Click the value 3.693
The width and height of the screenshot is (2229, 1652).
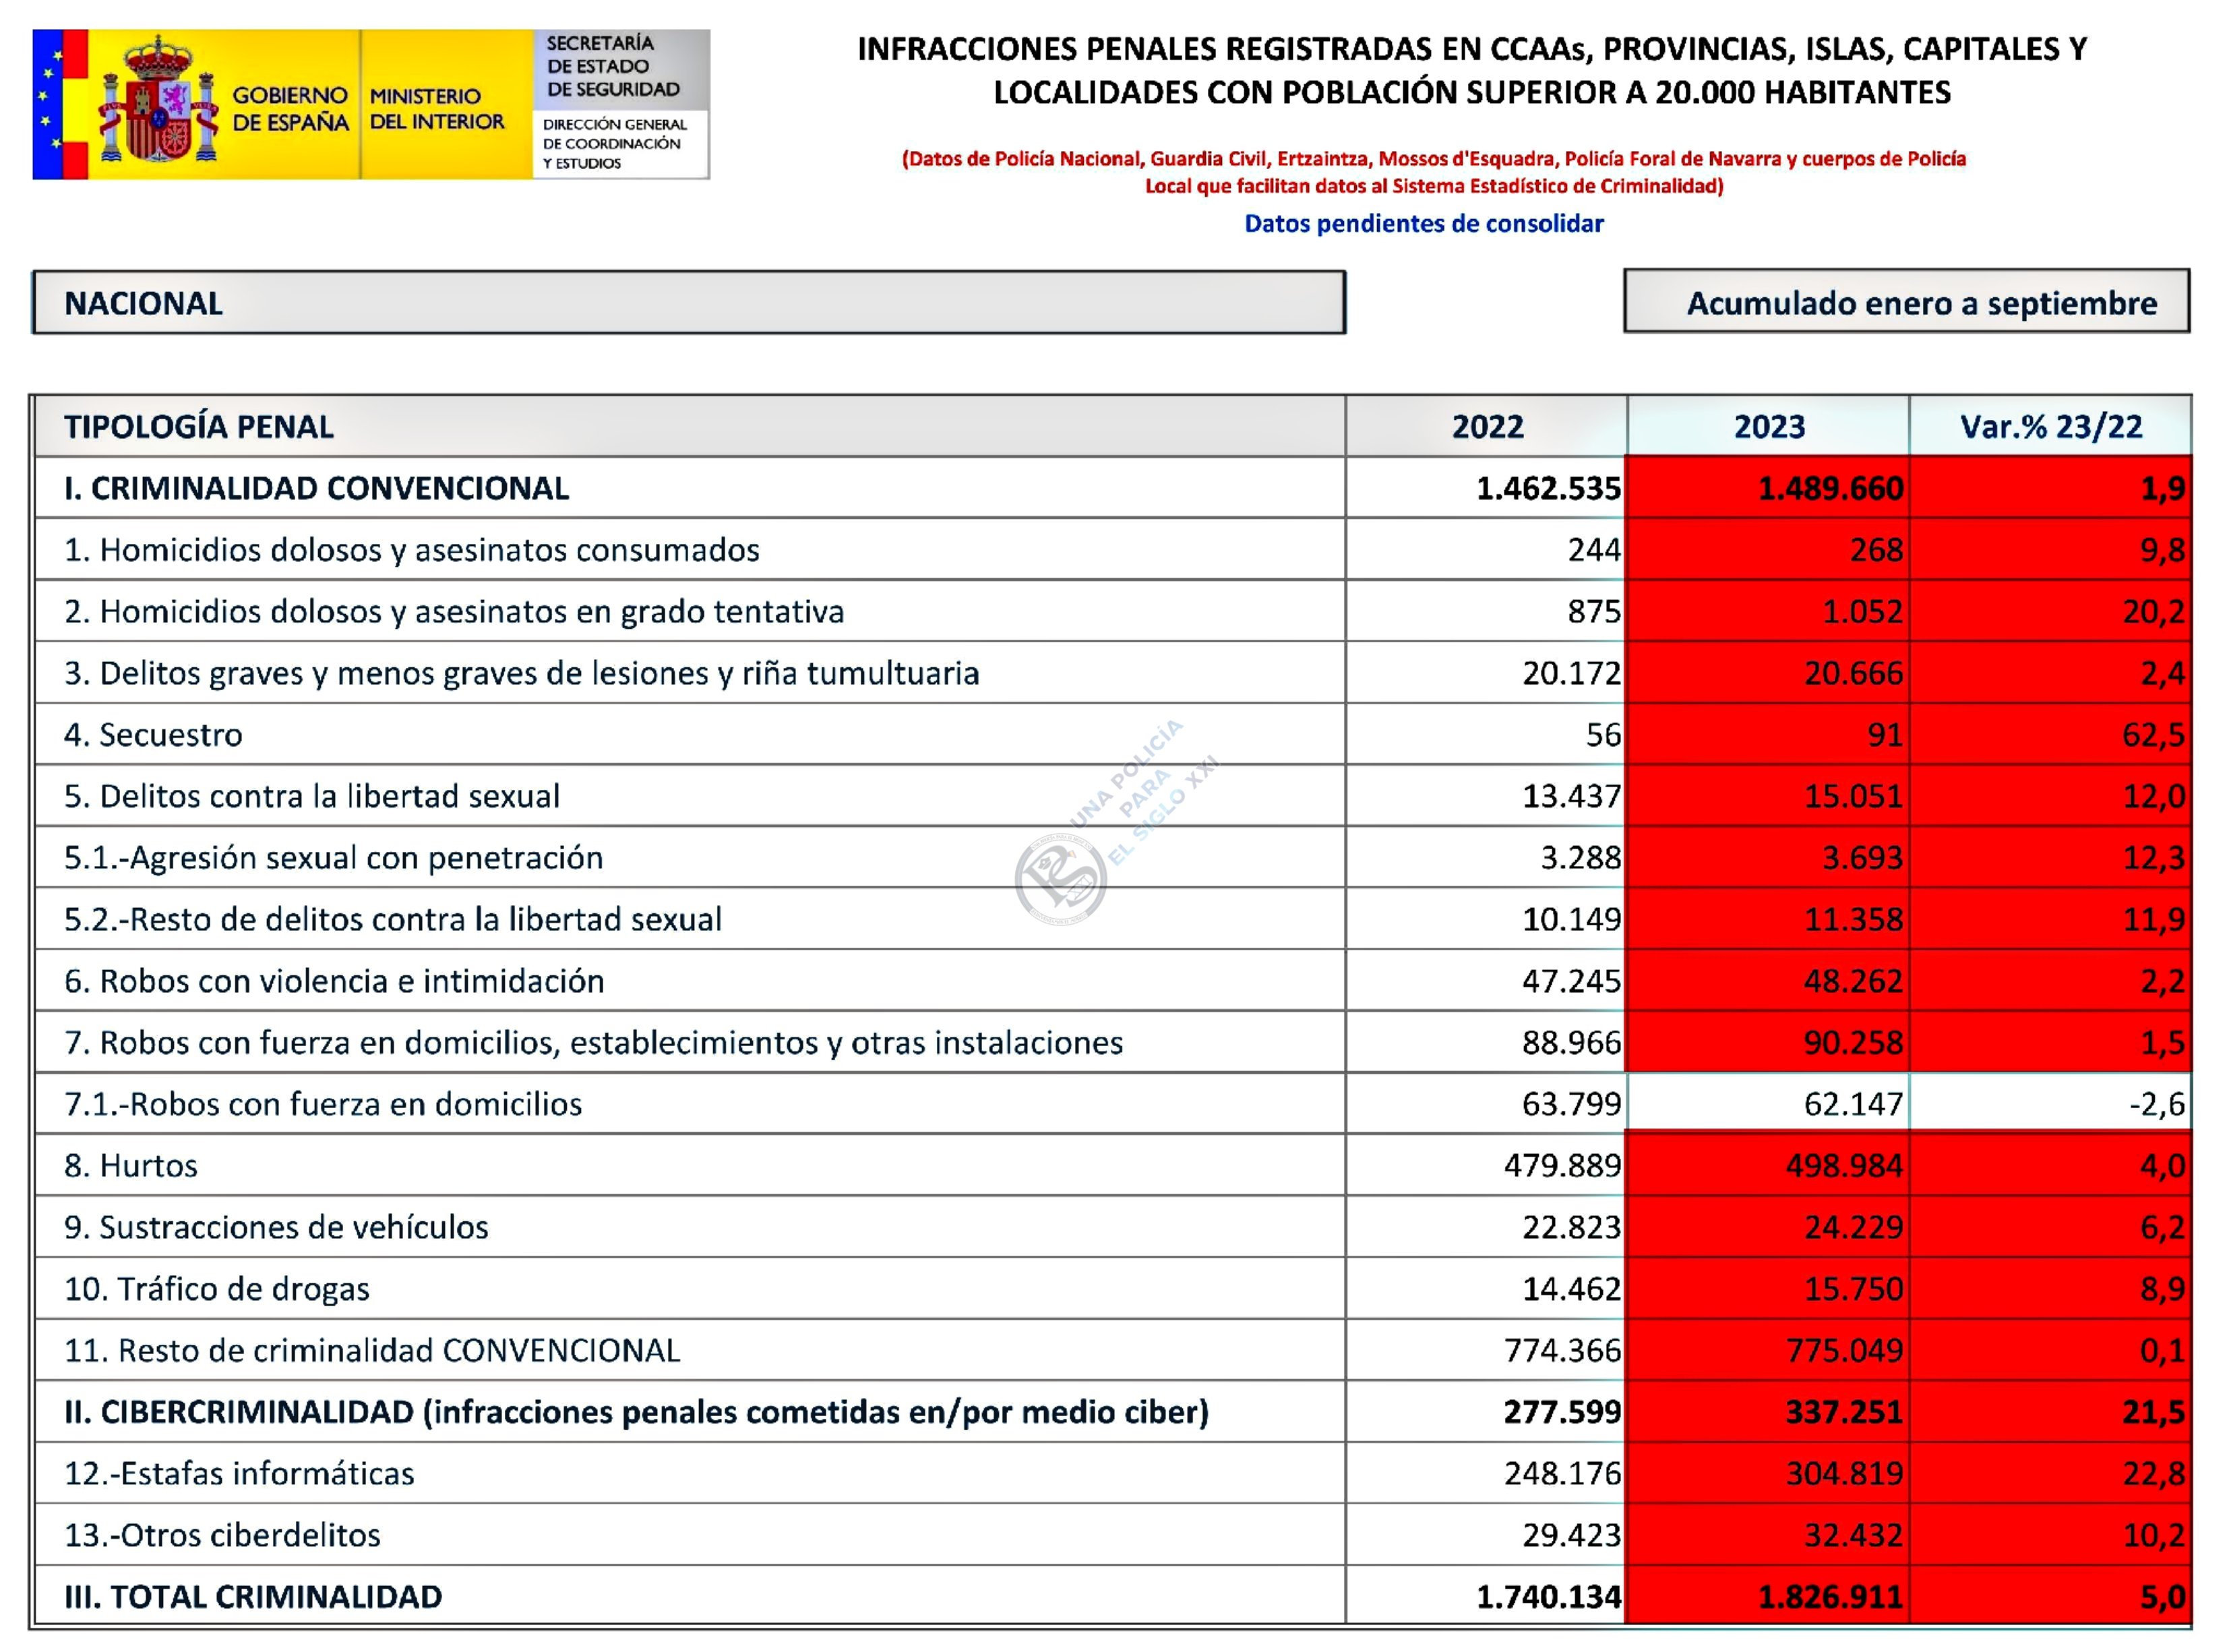click(x=1862, y=858)
